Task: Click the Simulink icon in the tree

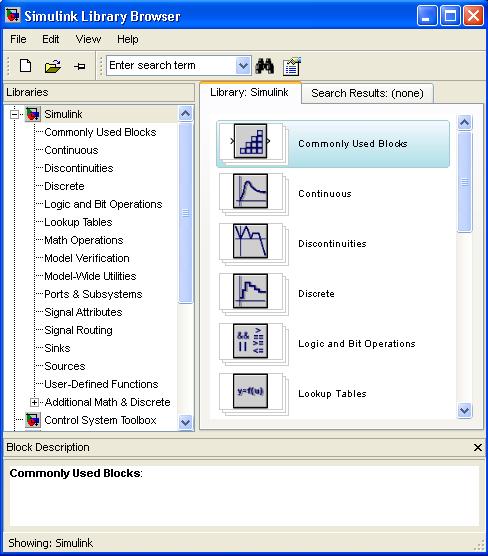Action: click(33, 114)
